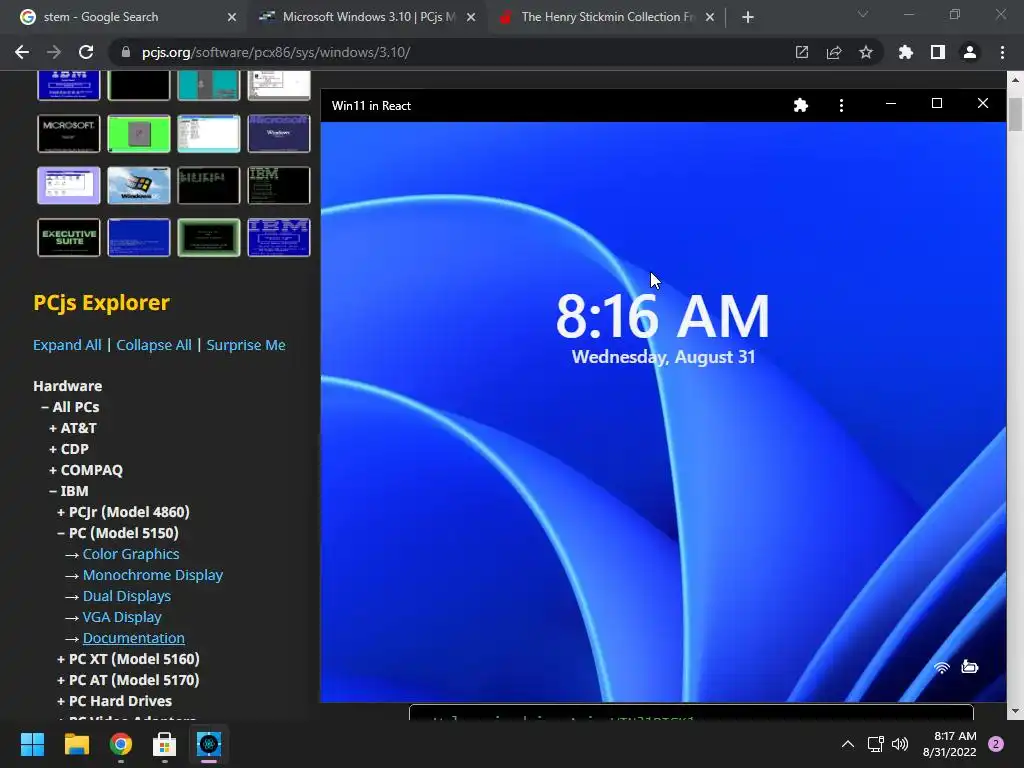Click the network icon in system tray
The height and width of the screenshot is (768, 1024).
point(875,744)
